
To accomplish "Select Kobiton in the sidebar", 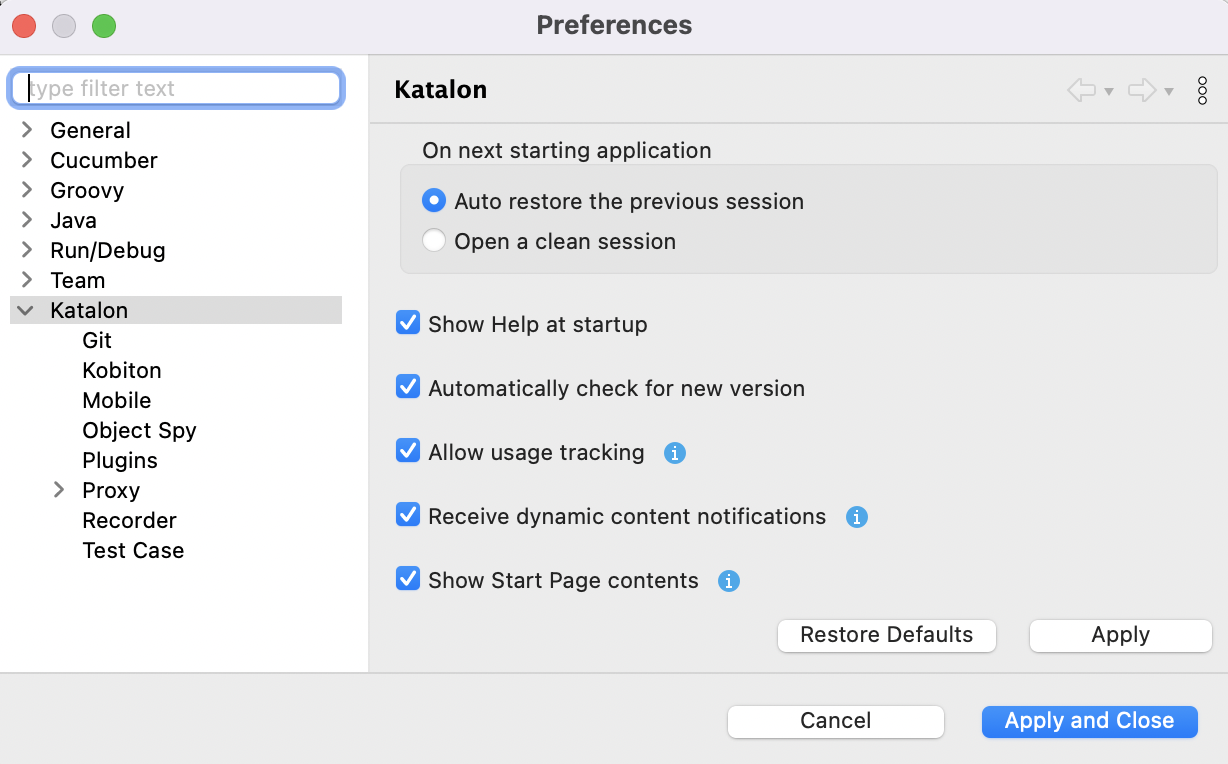I will (122, 370).
